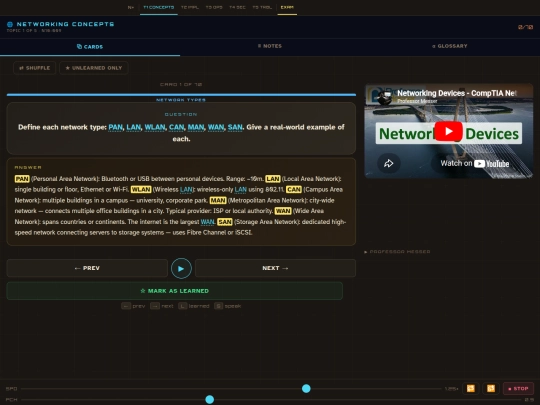Play the YouTube video with the red play button
Screen dimensions: 540x405
tap(448, 131)
